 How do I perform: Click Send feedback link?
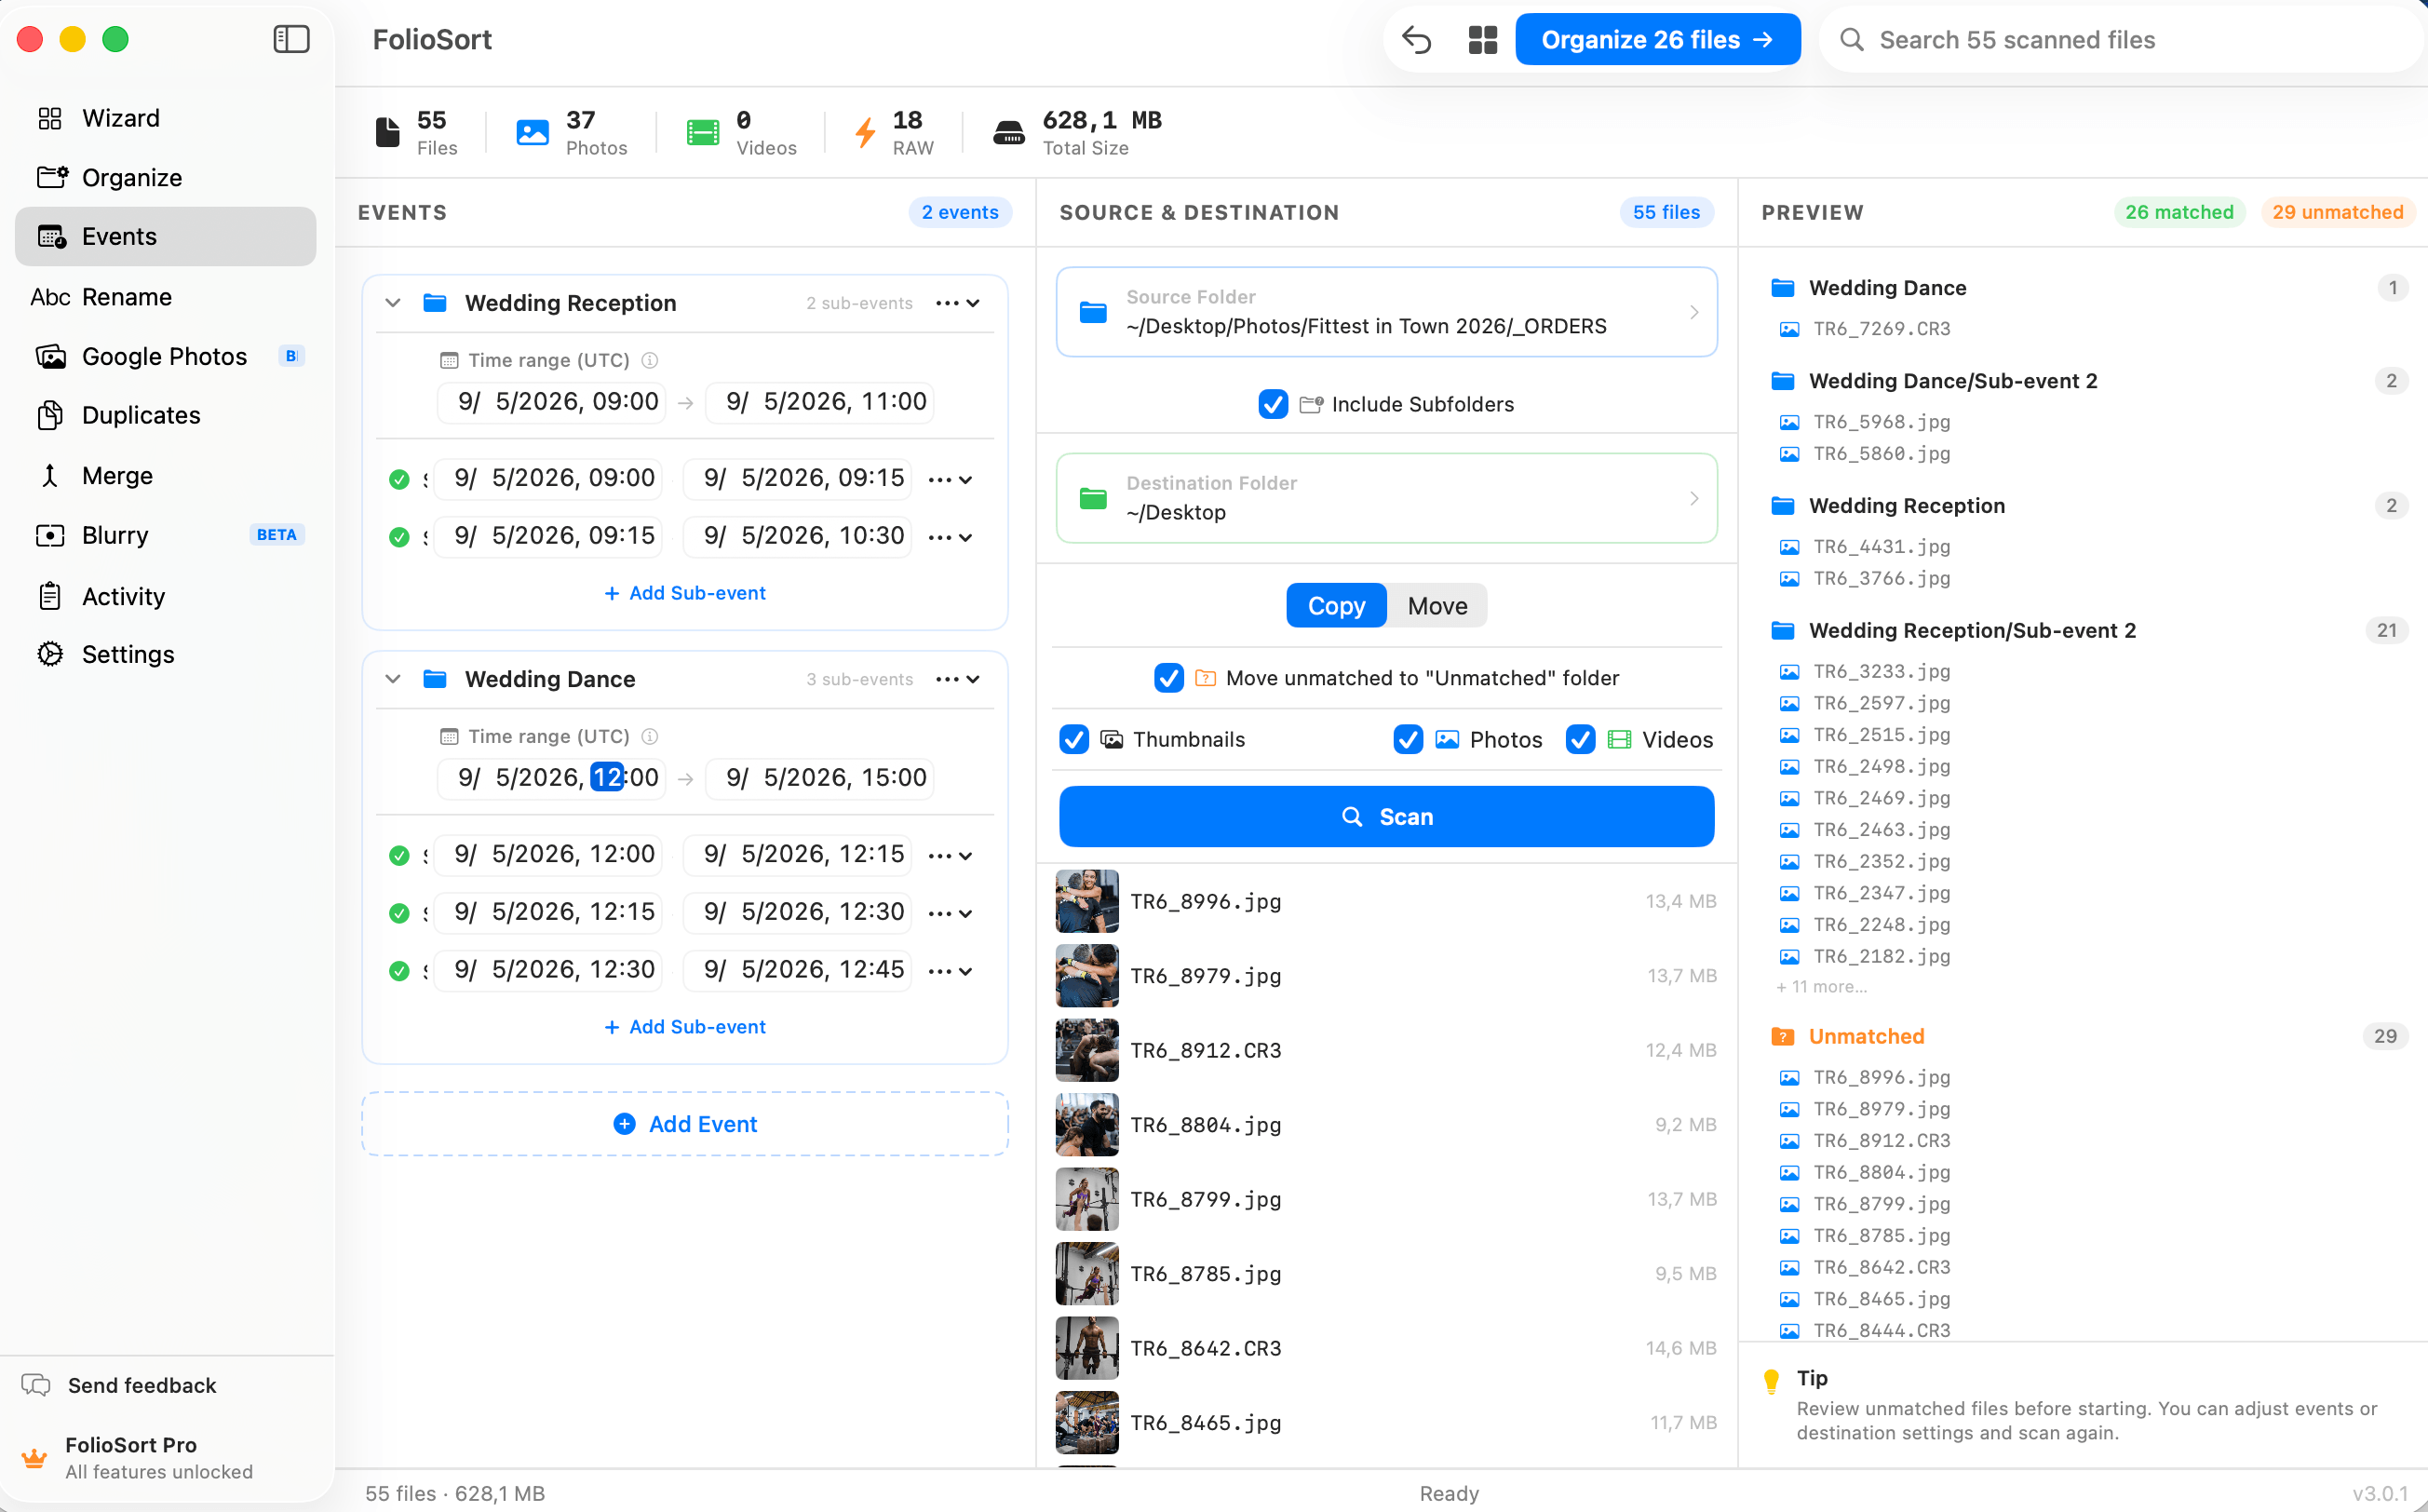click(x=142, y=1385)
